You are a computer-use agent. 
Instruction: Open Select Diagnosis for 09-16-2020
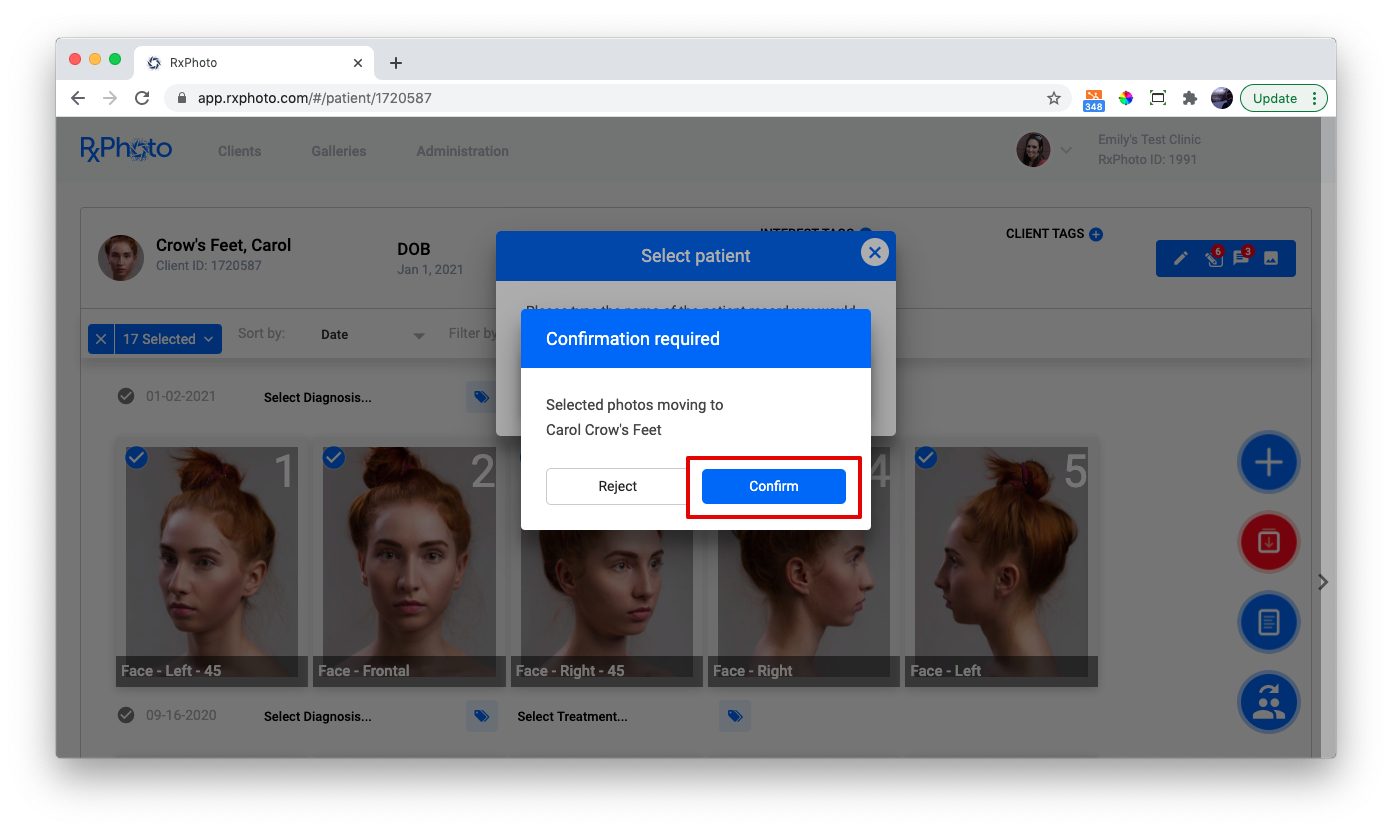[318, 716]
